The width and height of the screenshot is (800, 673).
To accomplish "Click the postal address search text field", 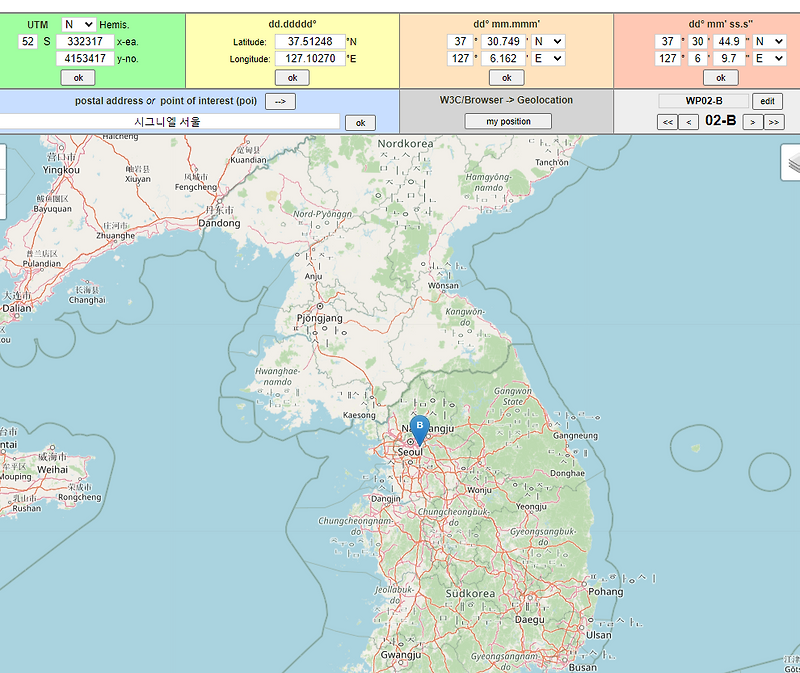I will pos(169,122).
